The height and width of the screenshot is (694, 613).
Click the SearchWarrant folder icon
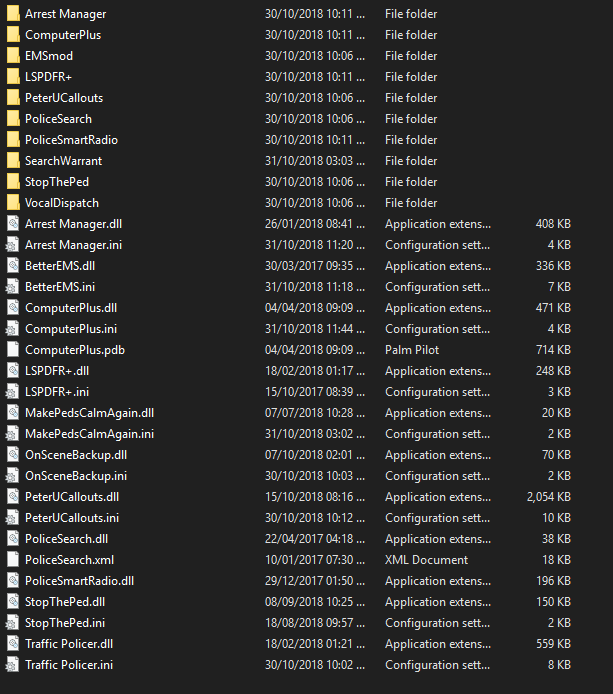tap(13, 161)
